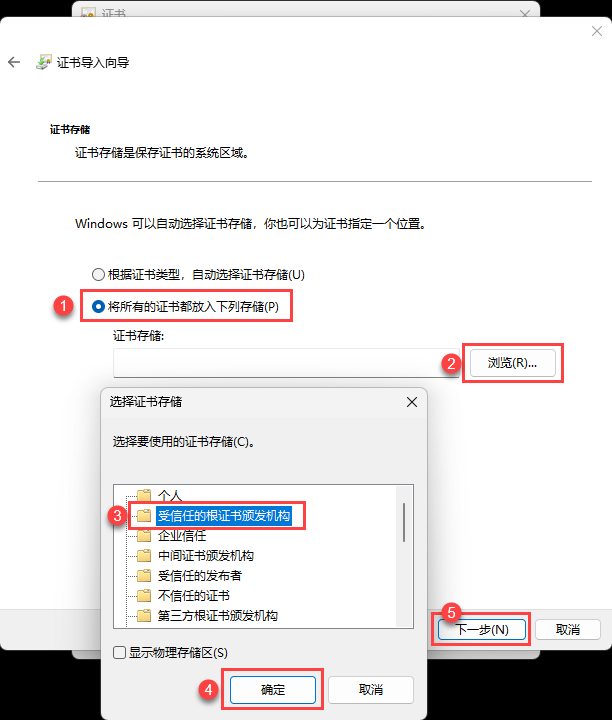Click the folder icon of 受信任的根证书颁发机构
Screen dimensions: 612x720
144,515
